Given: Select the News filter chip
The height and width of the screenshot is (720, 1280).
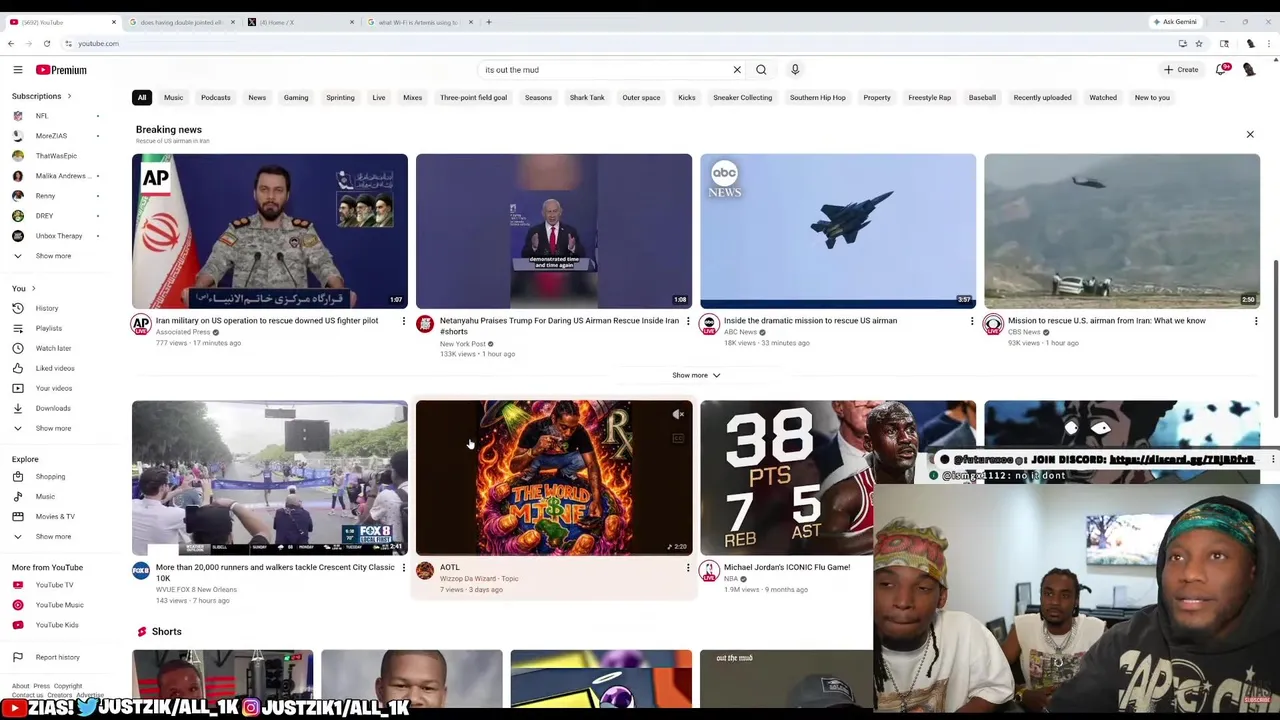Looking at the screenshot, I should click(x=257, y=98).
